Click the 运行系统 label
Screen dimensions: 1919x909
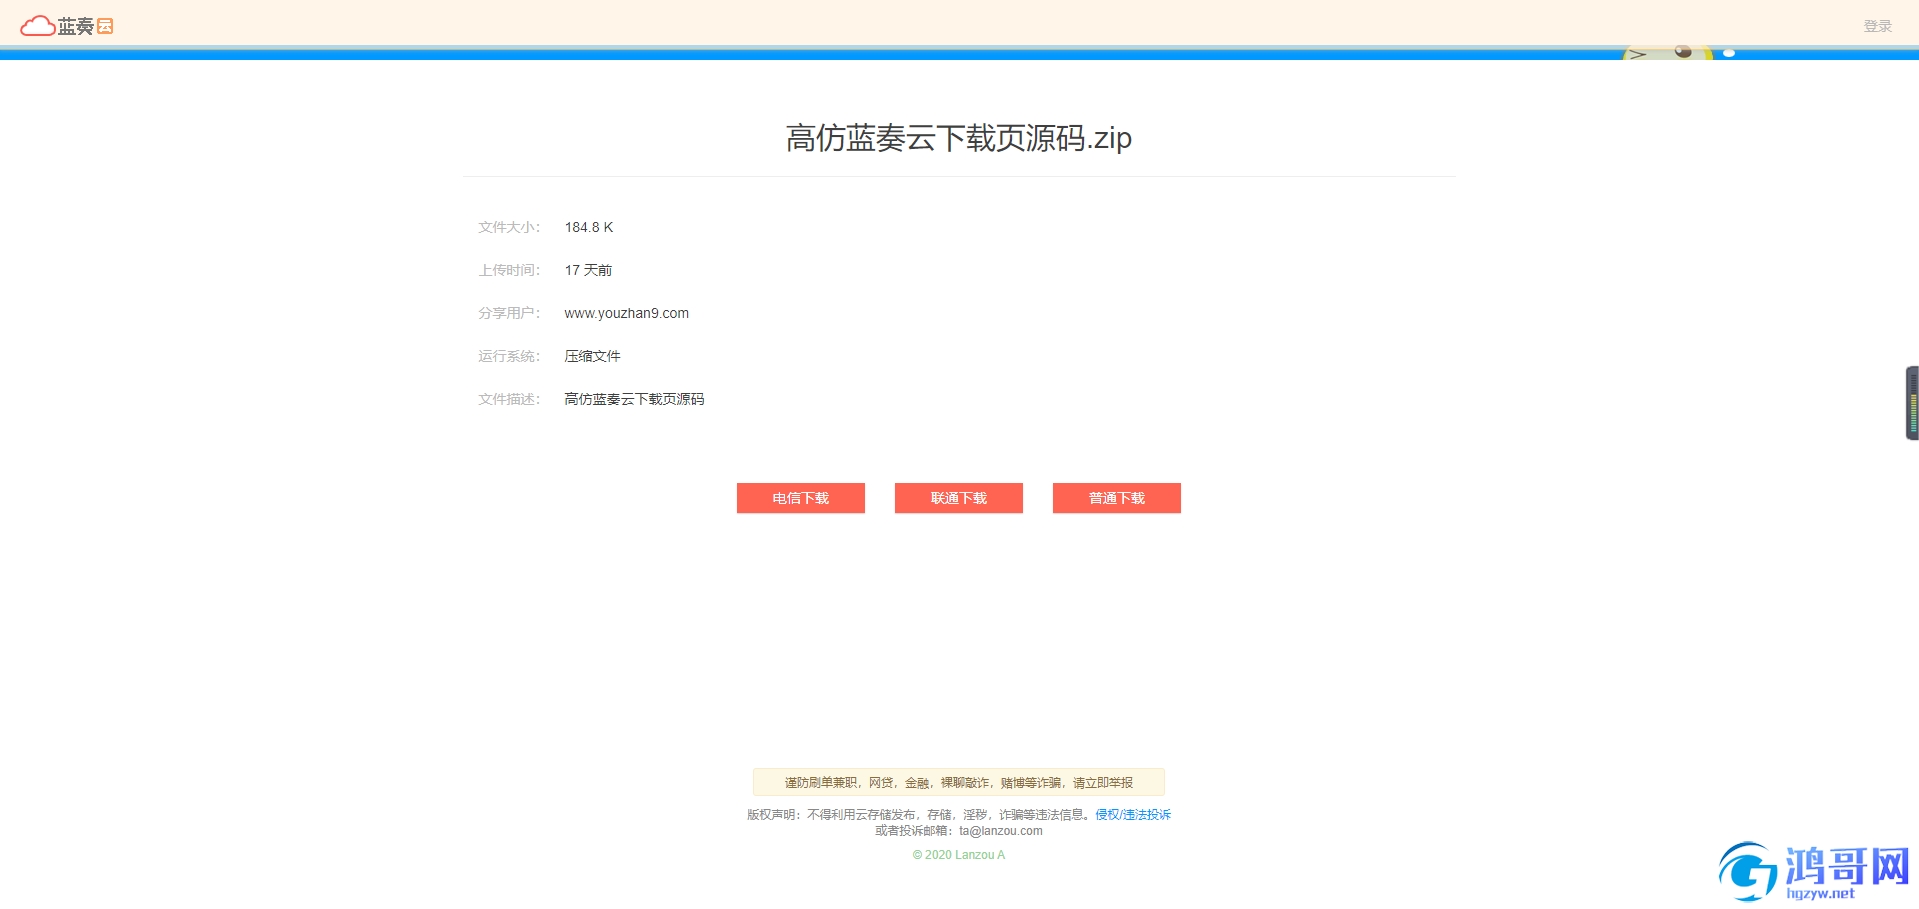[509, 356]
